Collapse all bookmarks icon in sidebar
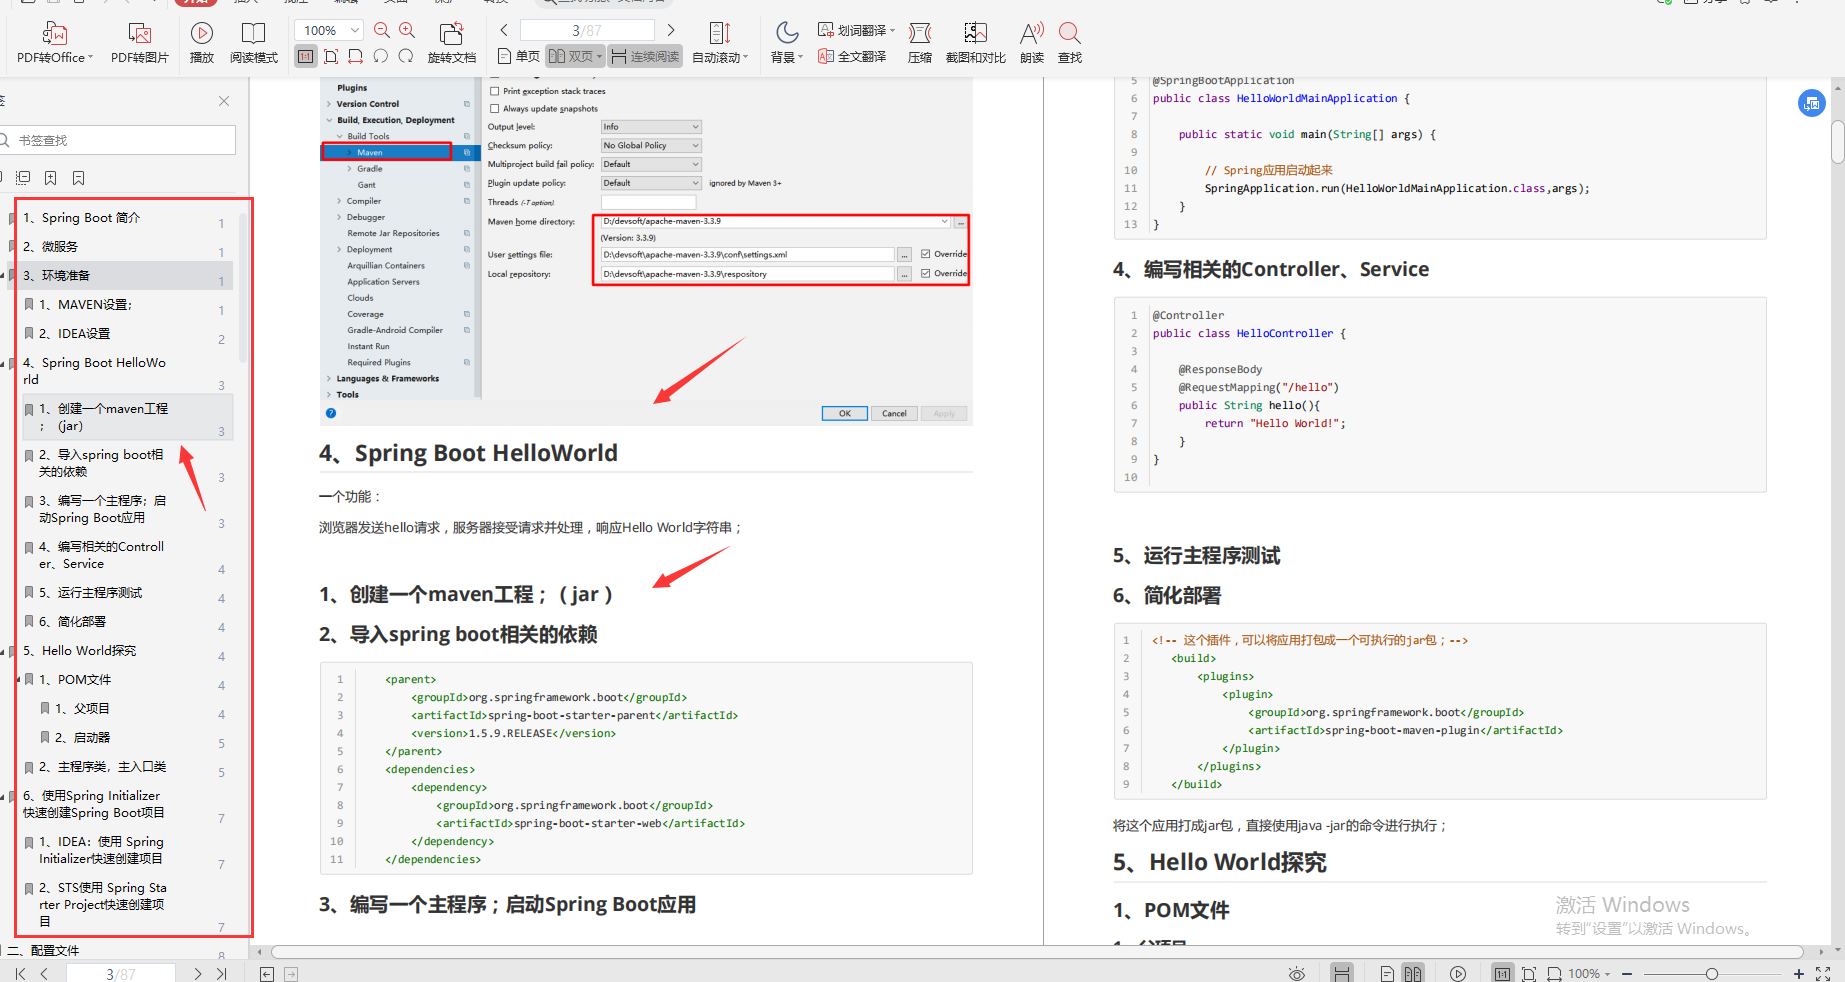This screenshot has height=982, width=1845. 23,178
